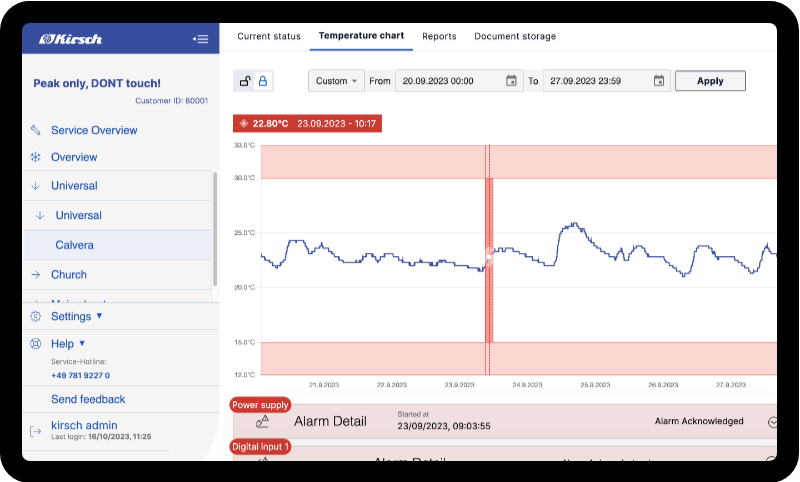Open the Document storage tab
Viewport: 800px width, 482px height.
pos(515,36)
